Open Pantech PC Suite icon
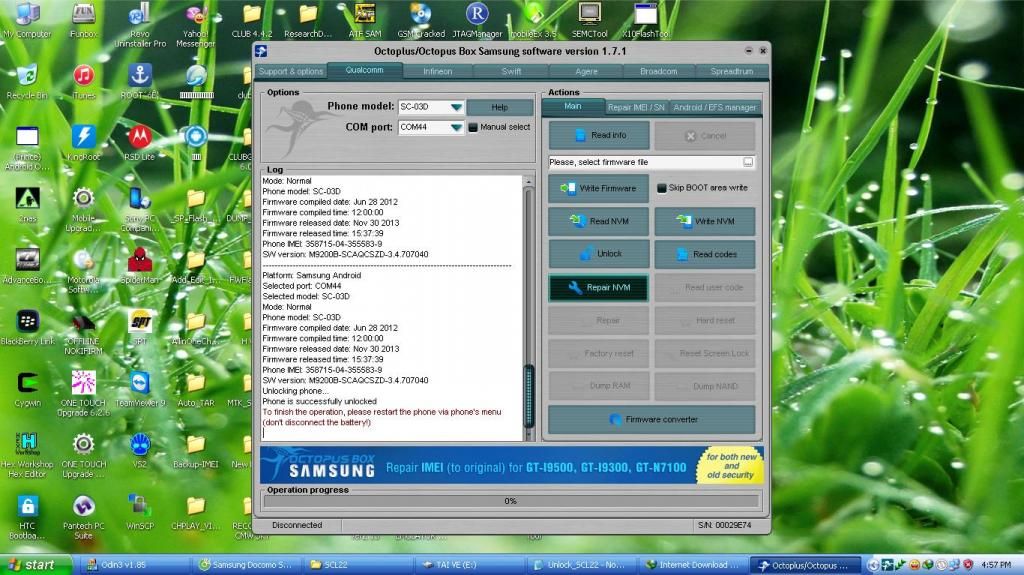This screenshot has width=1024, height=575. (84, 517)
